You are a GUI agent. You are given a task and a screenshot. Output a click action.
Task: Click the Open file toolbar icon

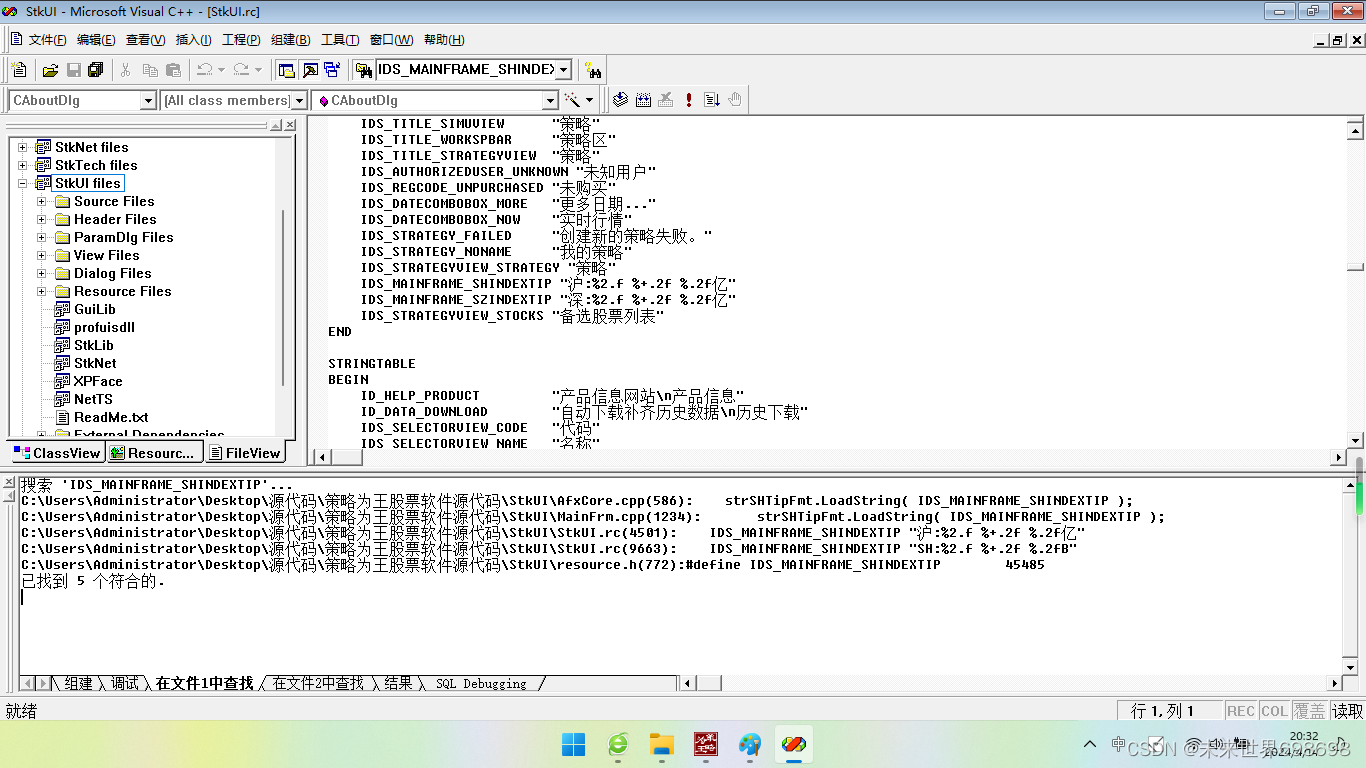(x=50, y=69)
